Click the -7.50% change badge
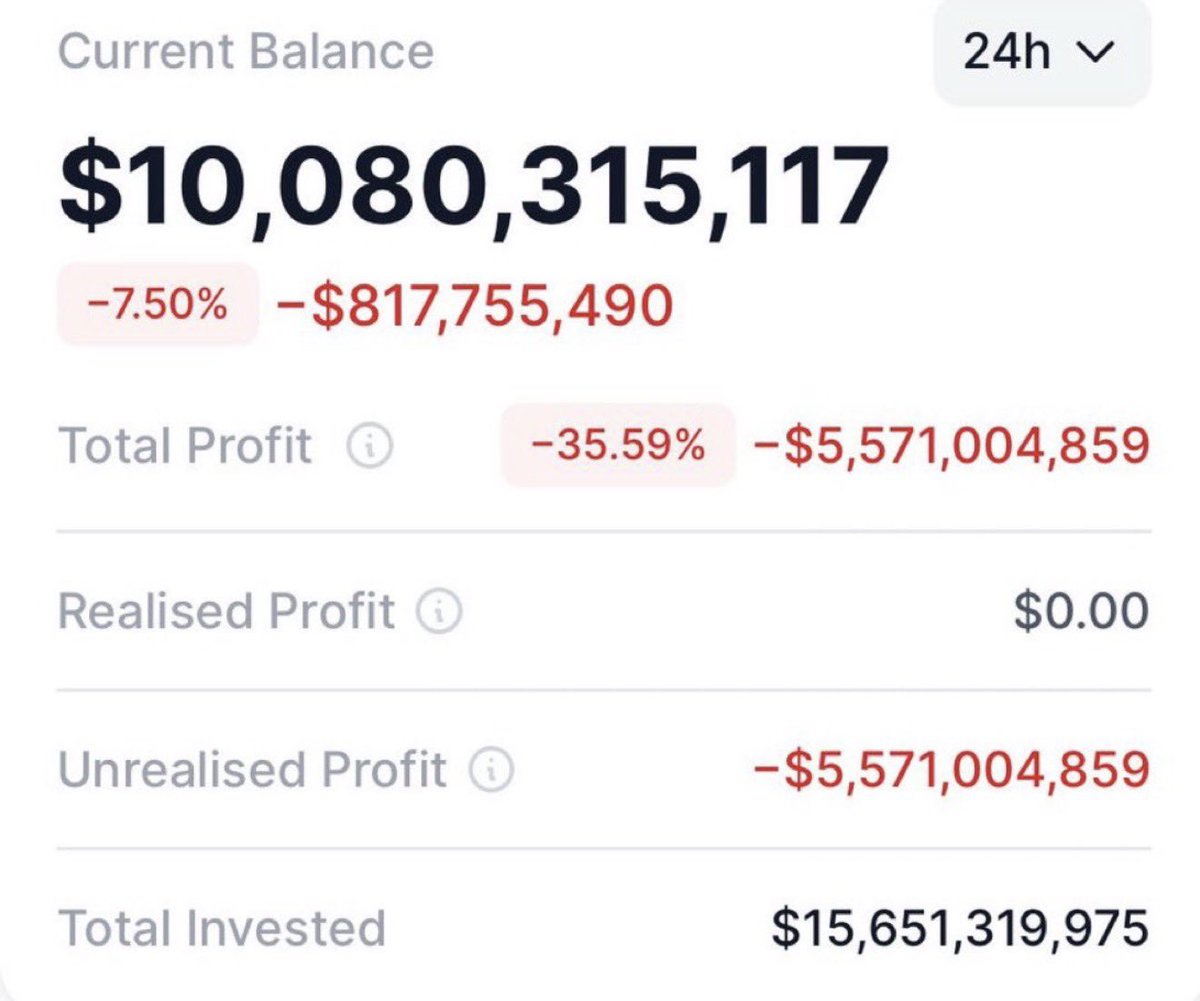The width and height of the screenshot is (1200, 1001). tap(158, 304)
